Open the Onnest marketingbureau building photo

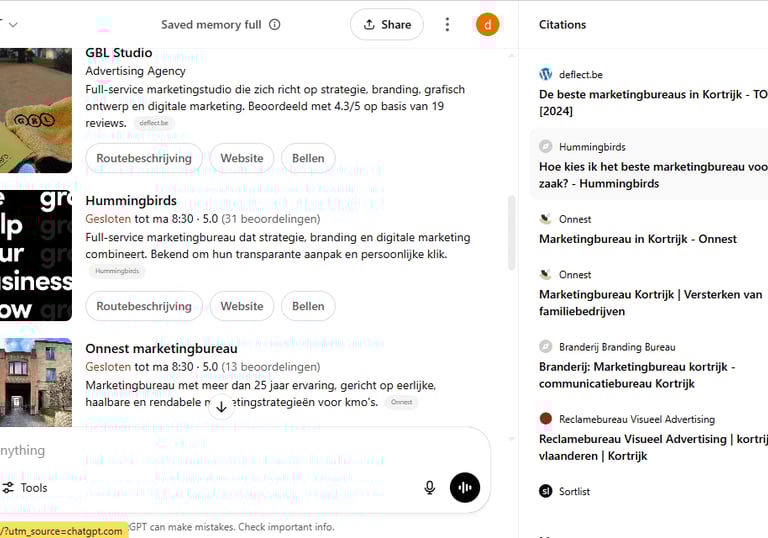click(x=35, y=383)
